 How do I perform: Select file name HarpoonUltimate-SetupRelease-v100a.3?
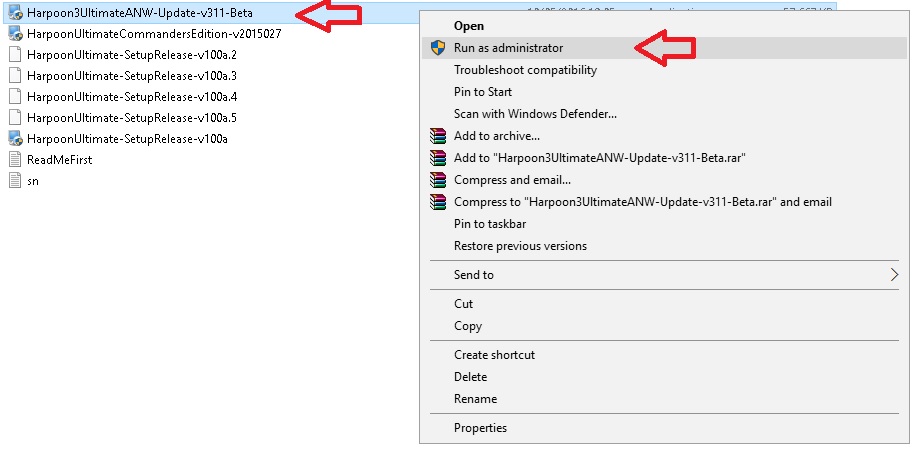click(x=131, y=76)
